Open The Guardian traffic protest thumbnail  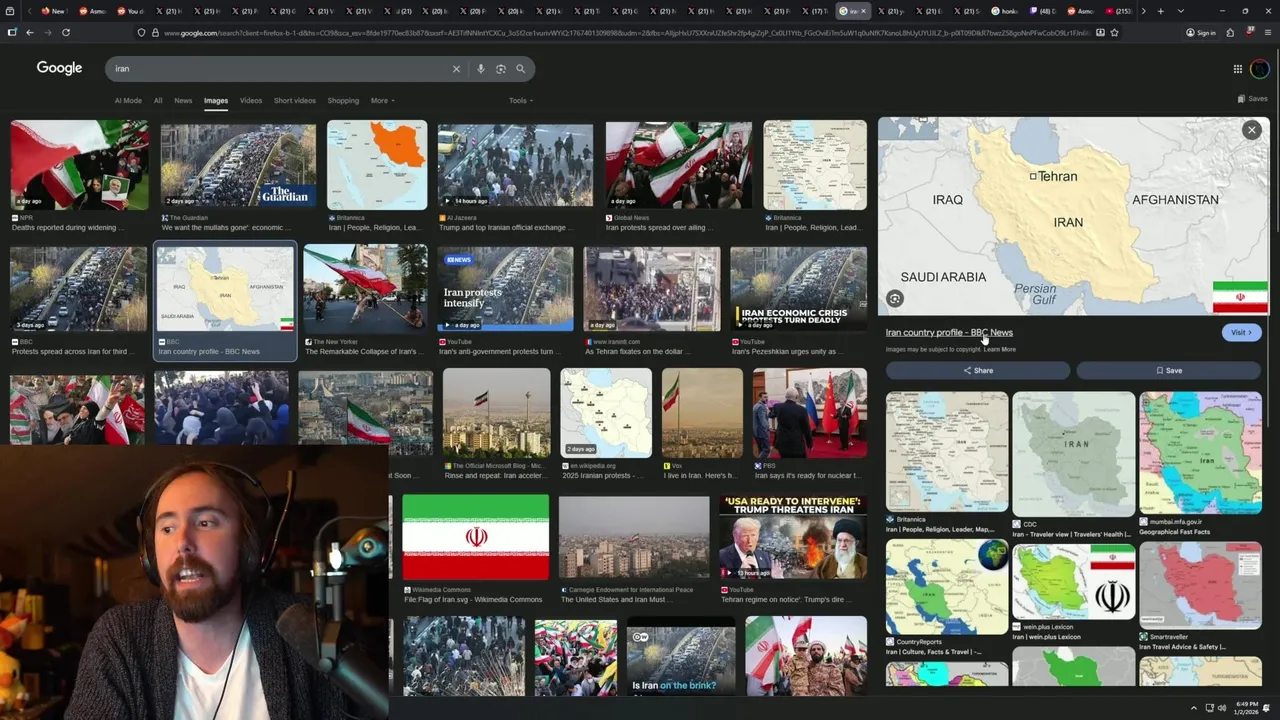click(238, 165)
